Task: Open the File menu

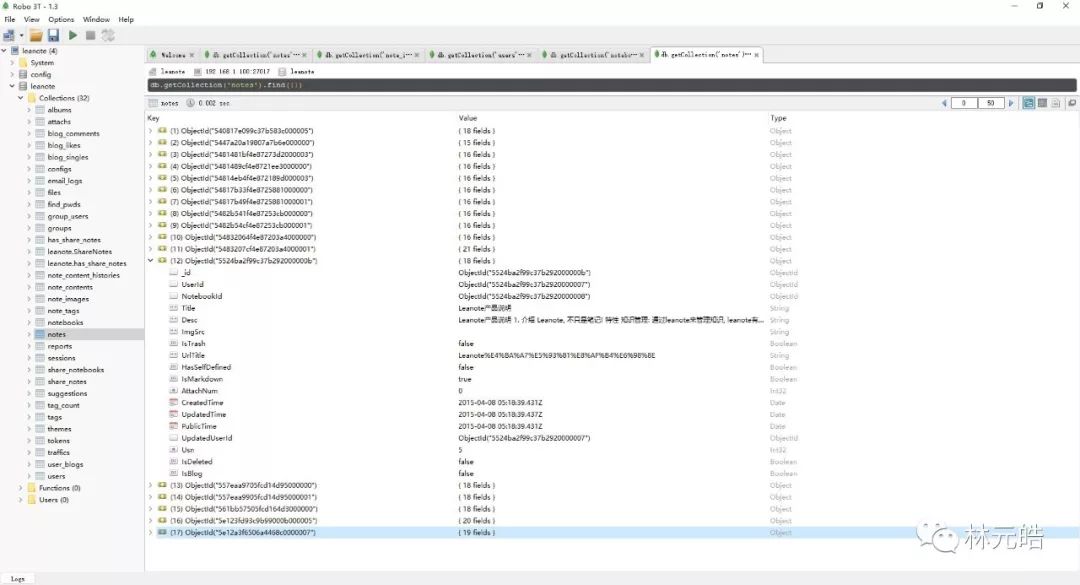Action: pyautogui.click(x=10, y=19)
